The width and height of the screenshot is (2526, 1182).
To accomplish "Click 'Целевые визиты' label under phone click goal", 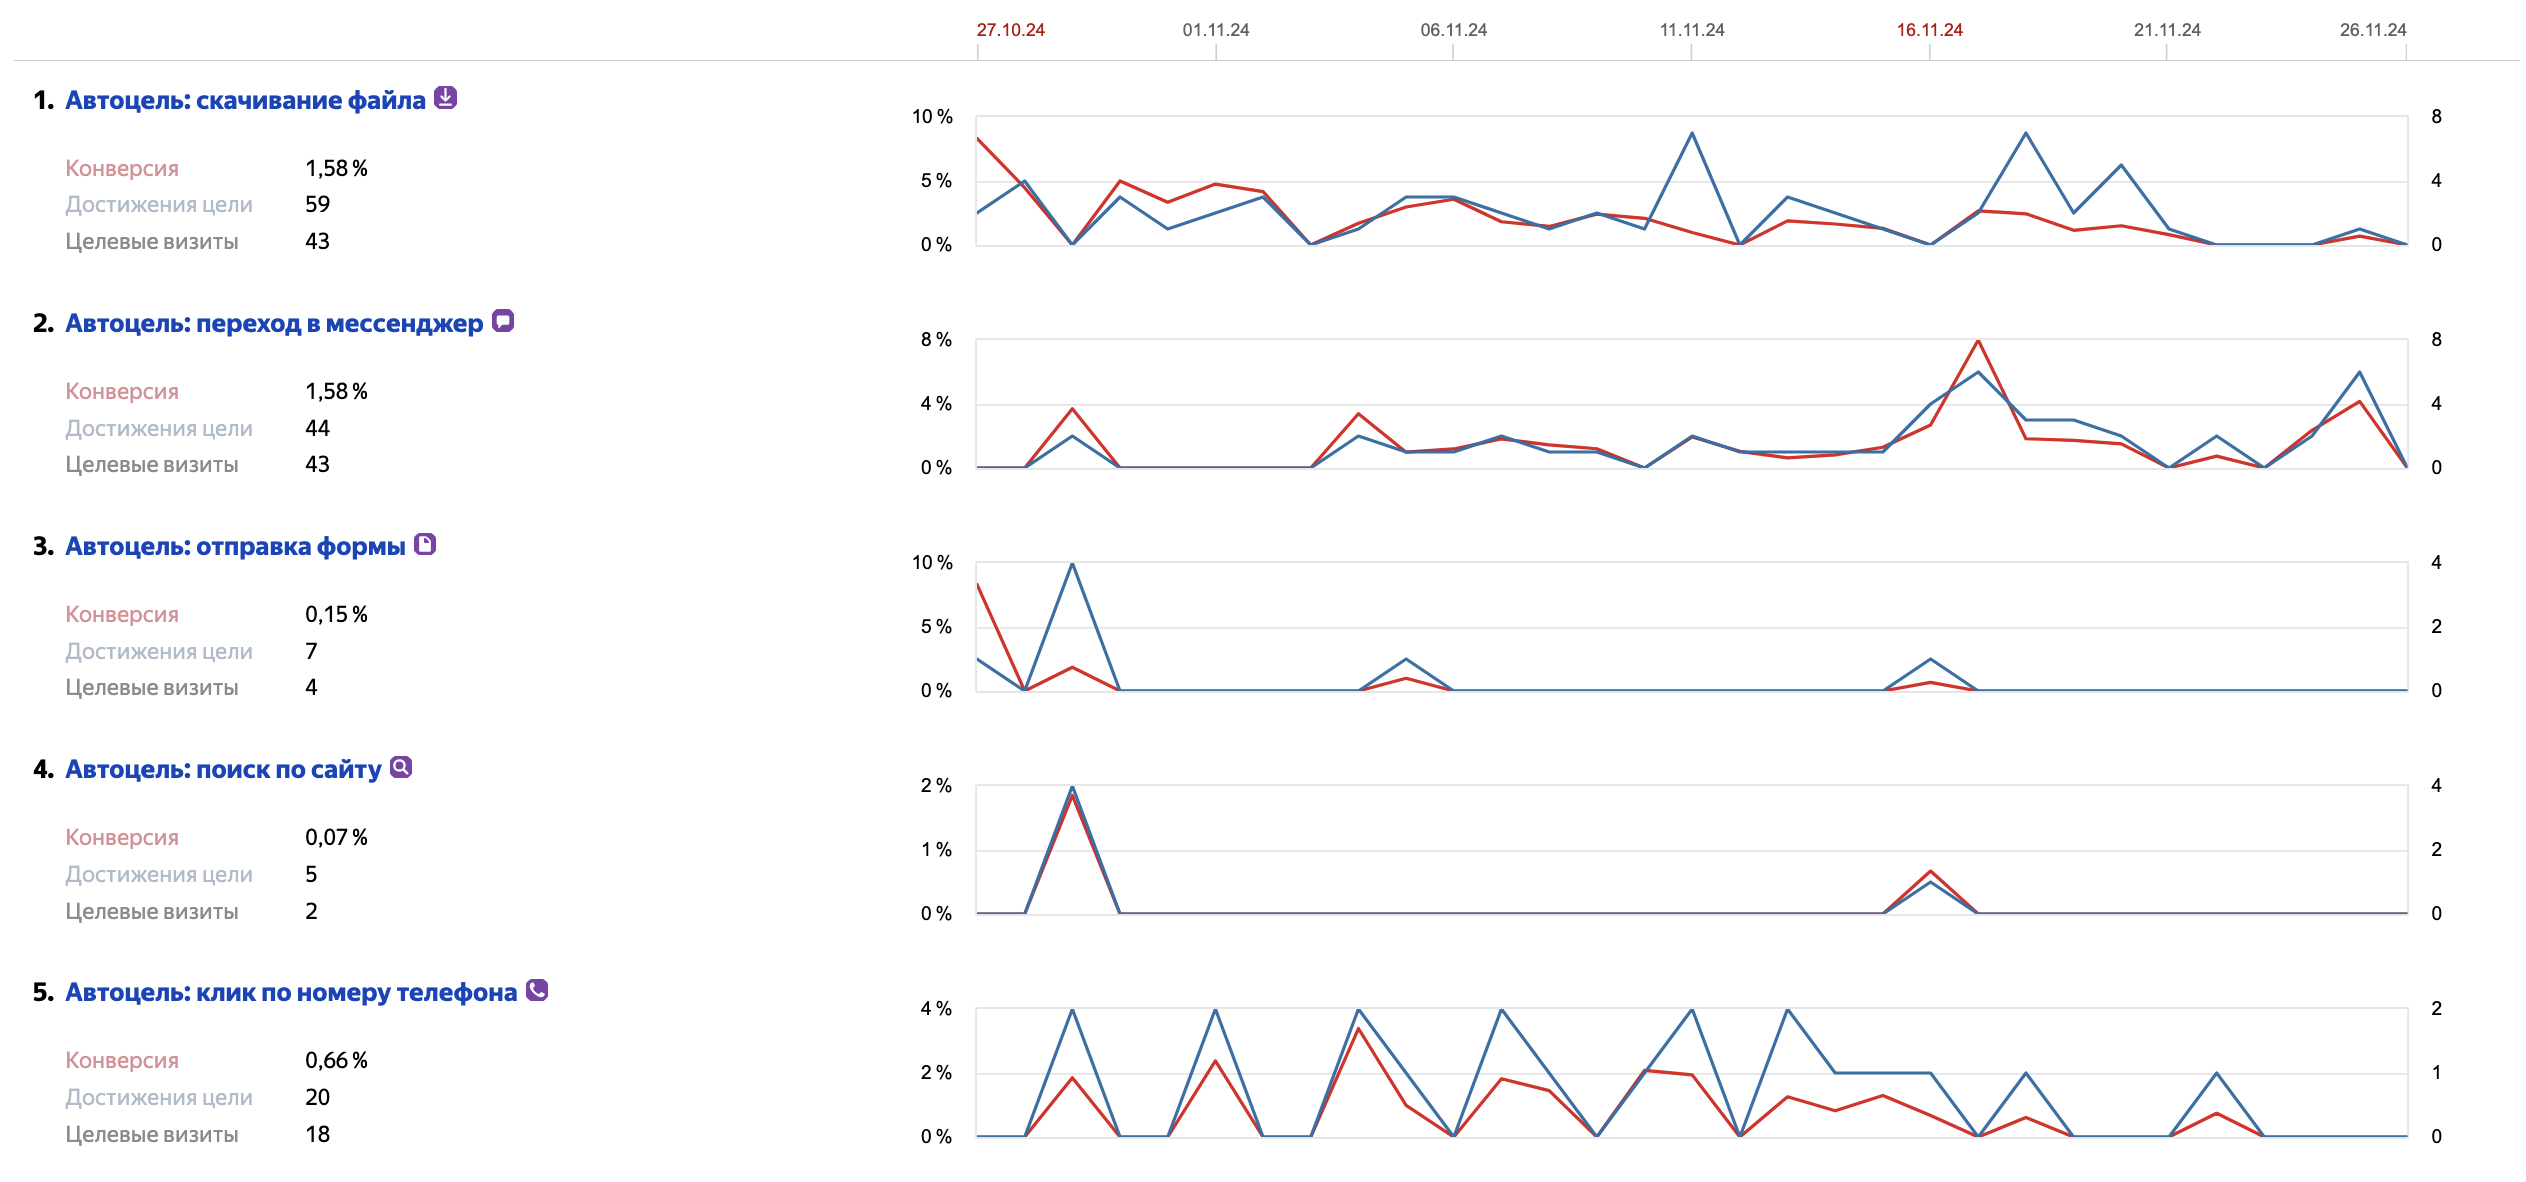I will pos(152,1134).
